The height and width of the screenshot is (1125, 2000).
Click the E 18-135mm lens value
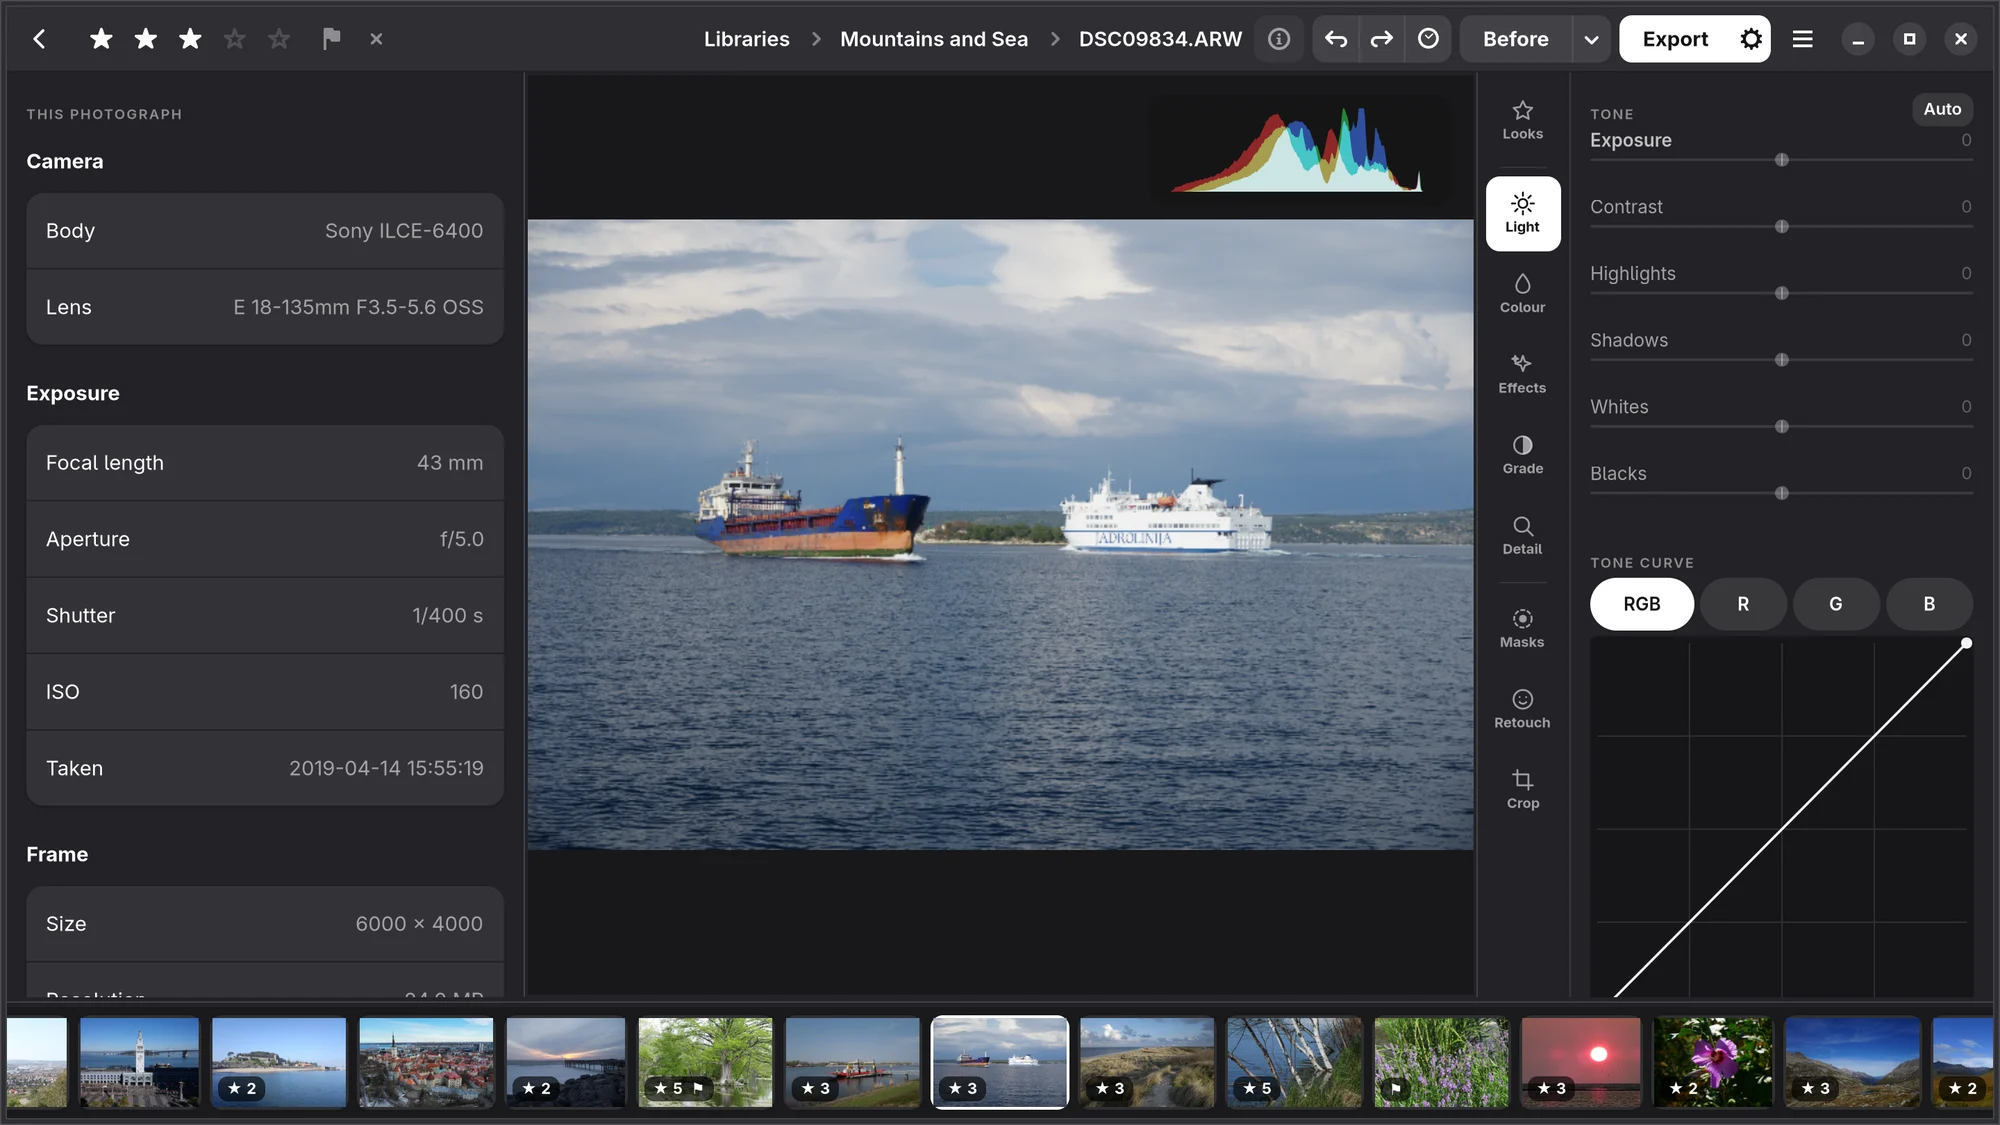tap(358, 307)
